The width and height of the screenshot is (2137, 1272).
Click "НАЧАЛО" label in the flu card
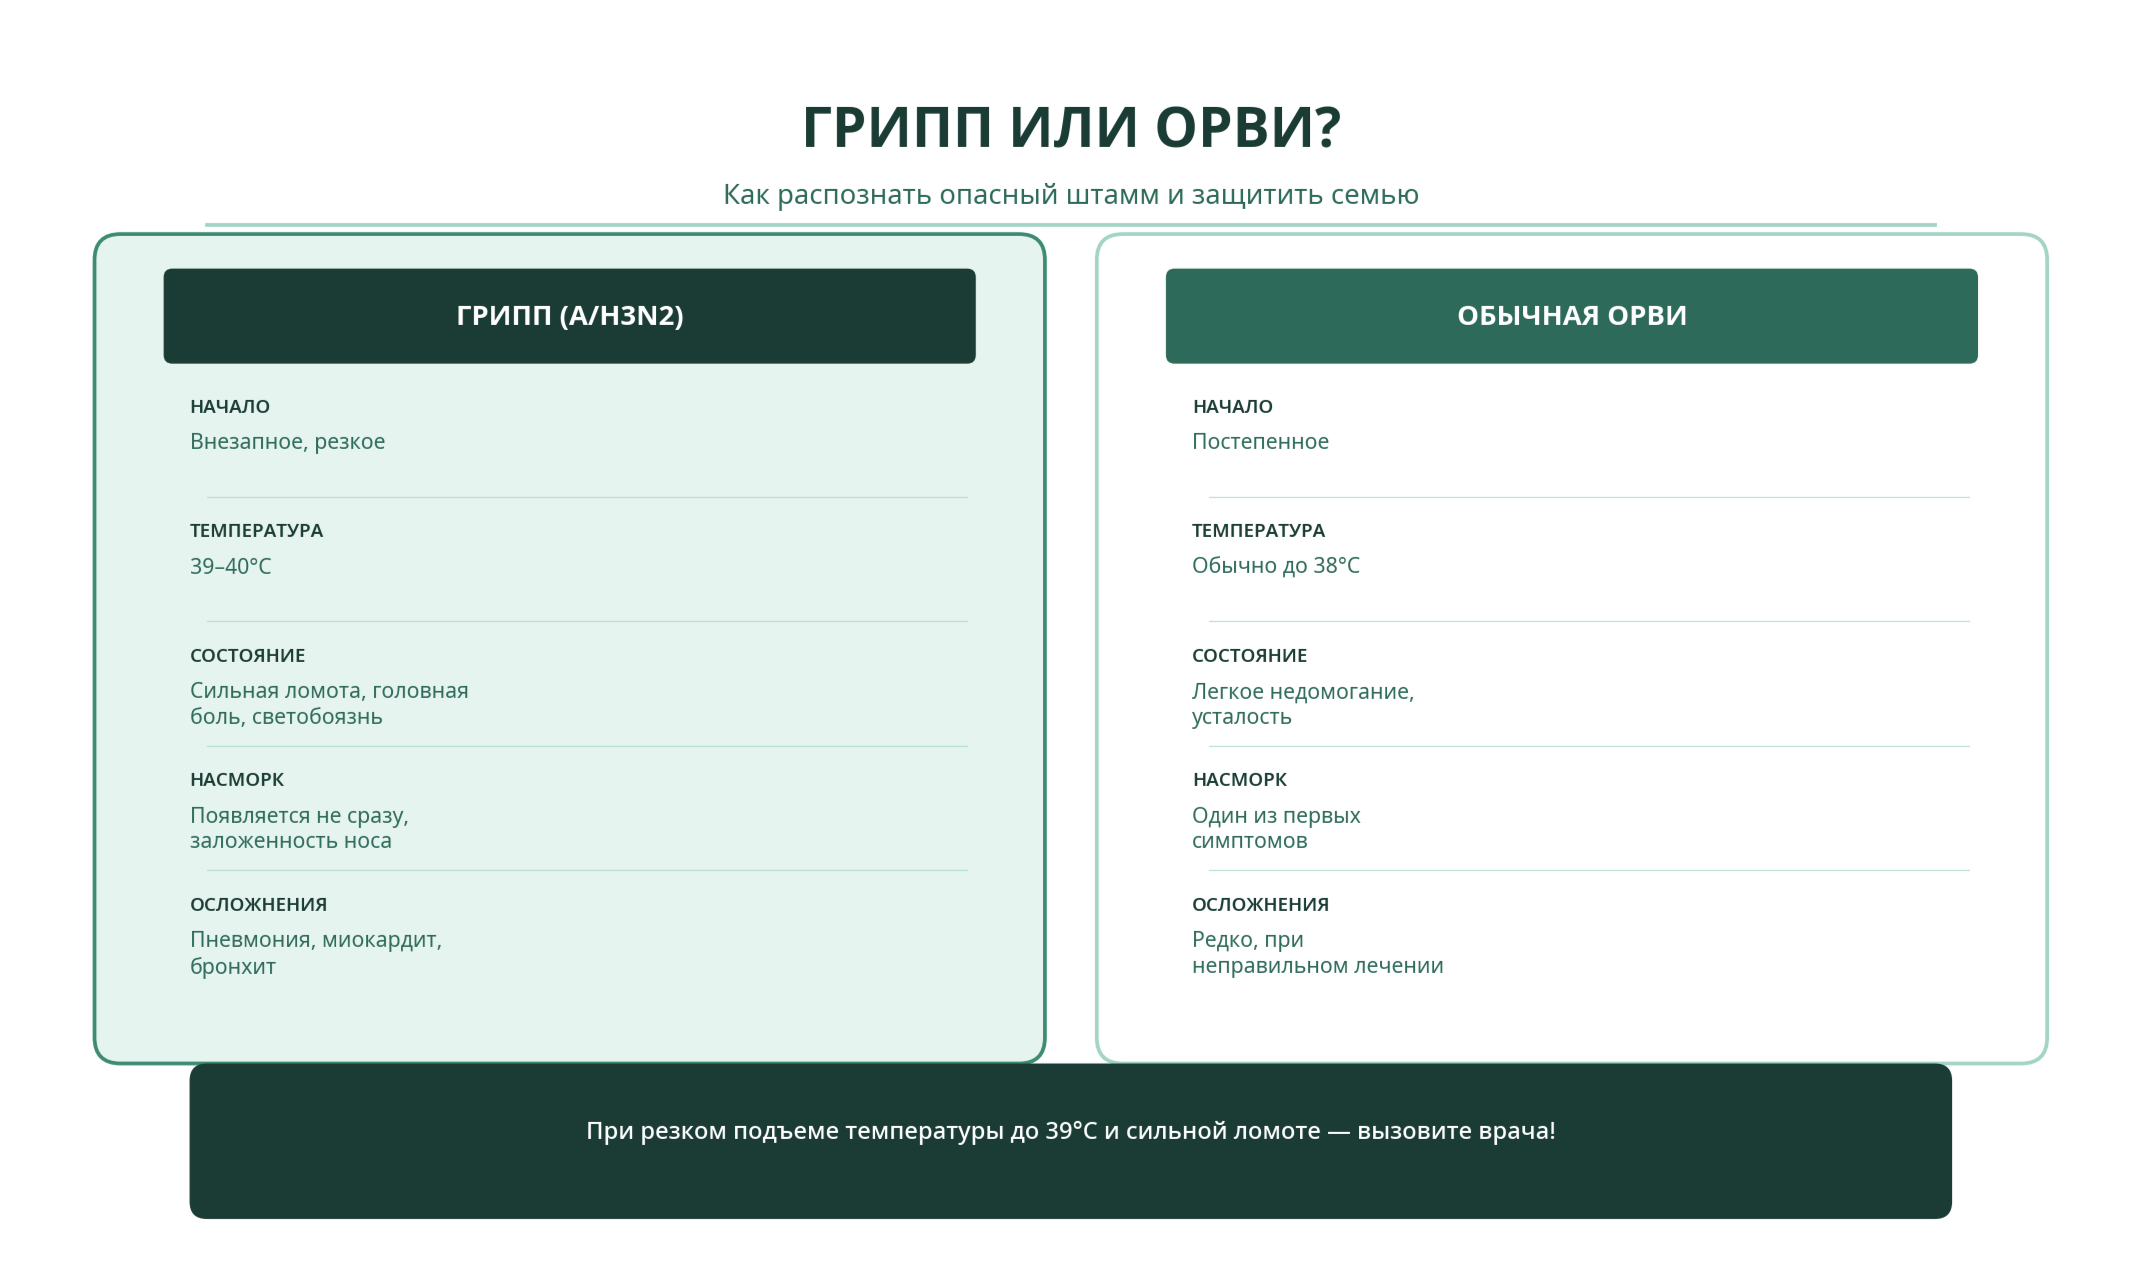230,407
